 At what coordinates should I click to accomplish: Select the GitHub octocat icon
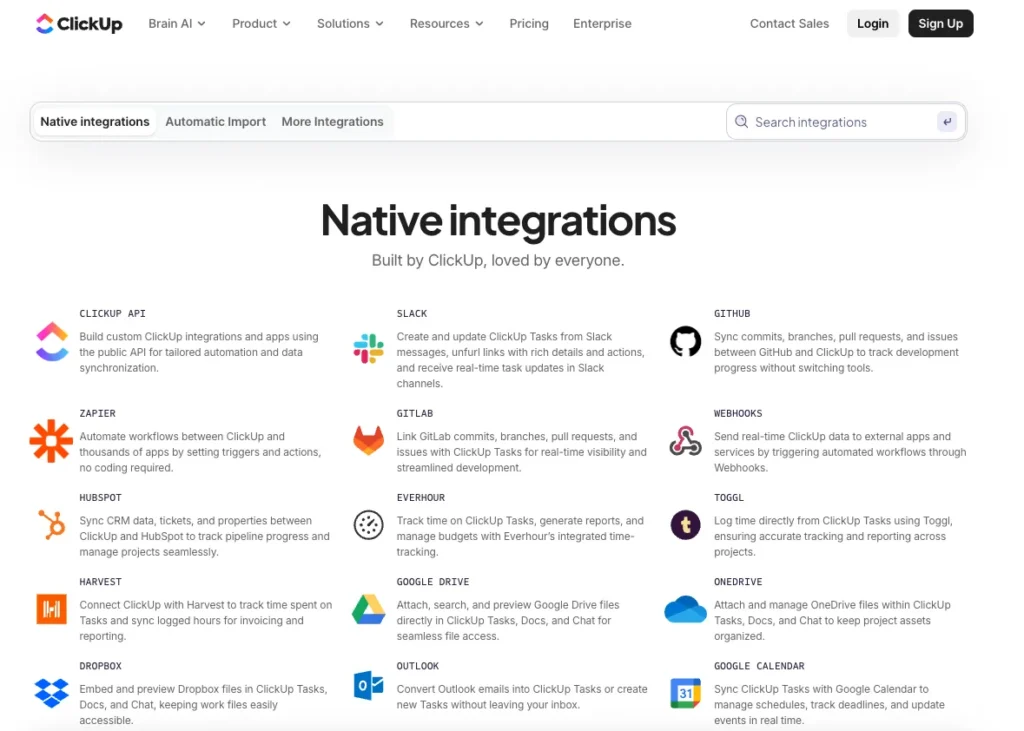685,342
